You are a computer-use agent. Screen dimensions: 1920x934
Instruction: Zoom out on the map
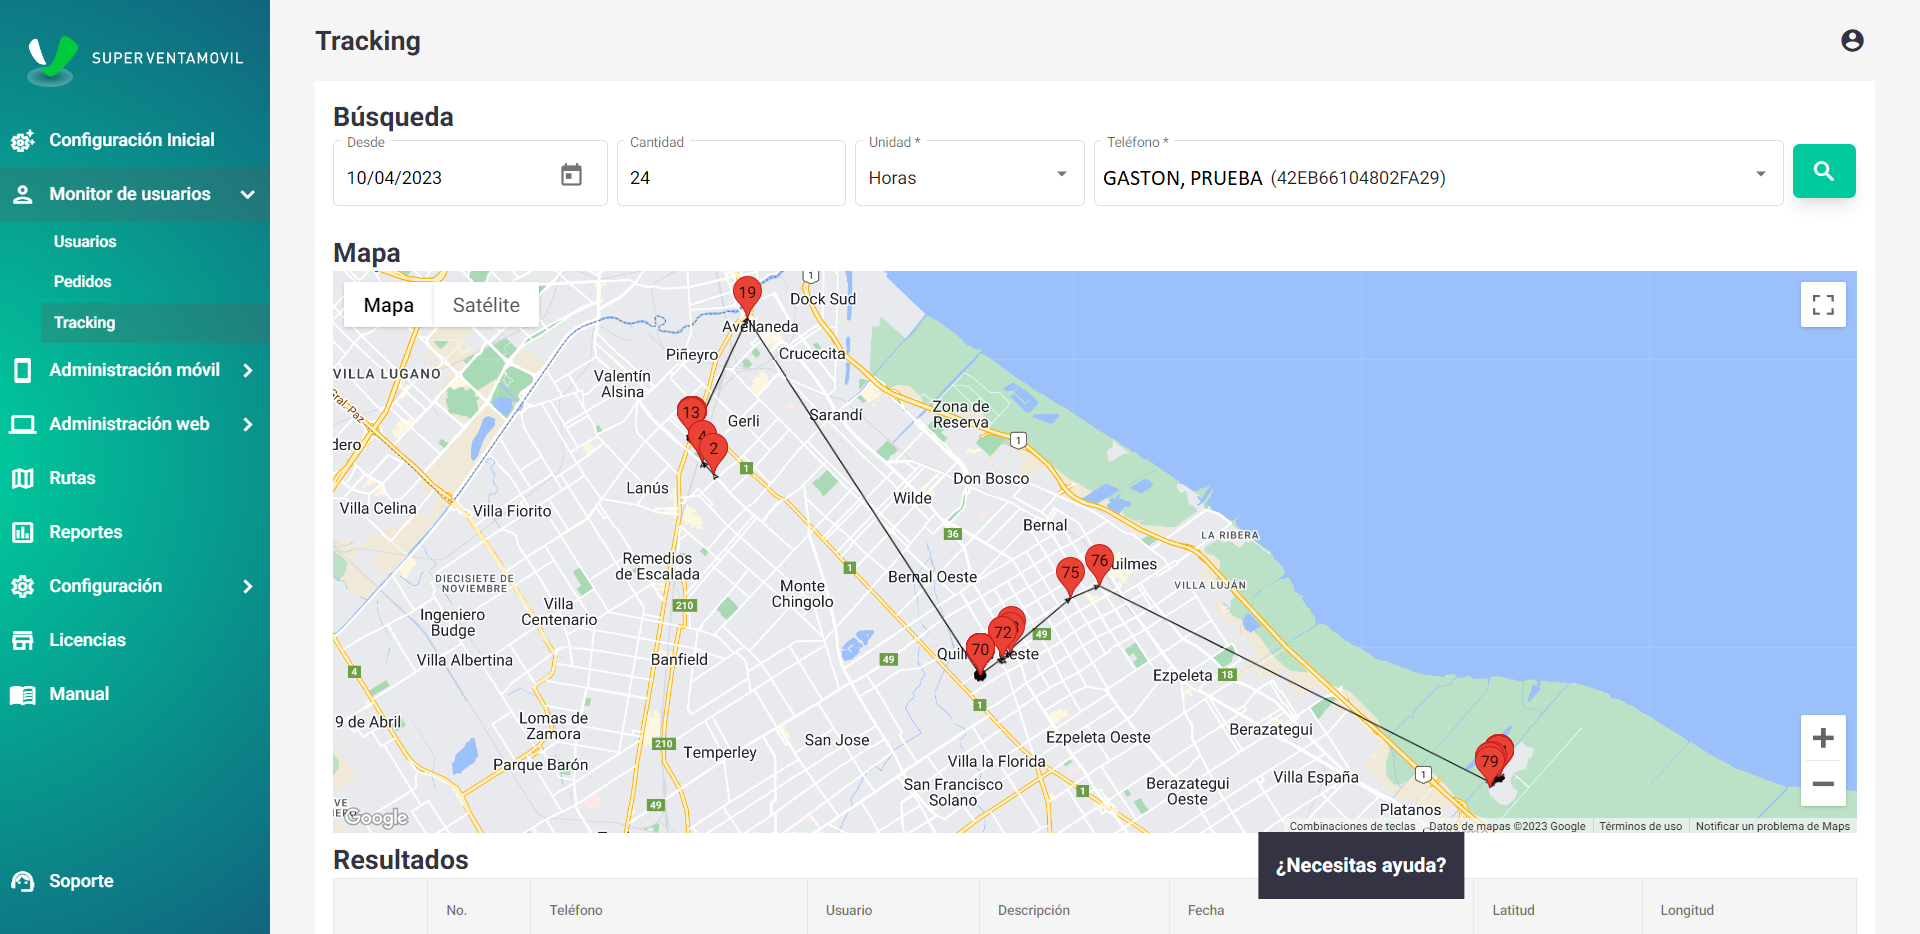pyautogui.click(x=1823, y=784)
